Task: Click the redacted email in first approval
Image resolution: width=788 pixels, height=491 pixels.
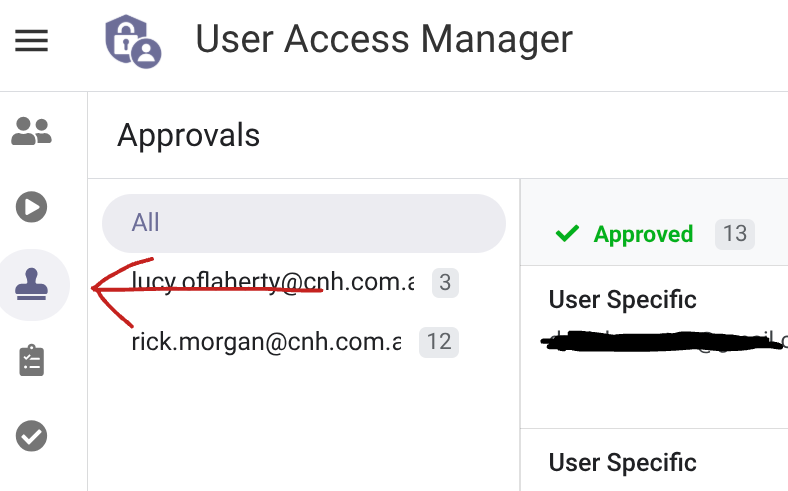Action: tap(660, 344)
